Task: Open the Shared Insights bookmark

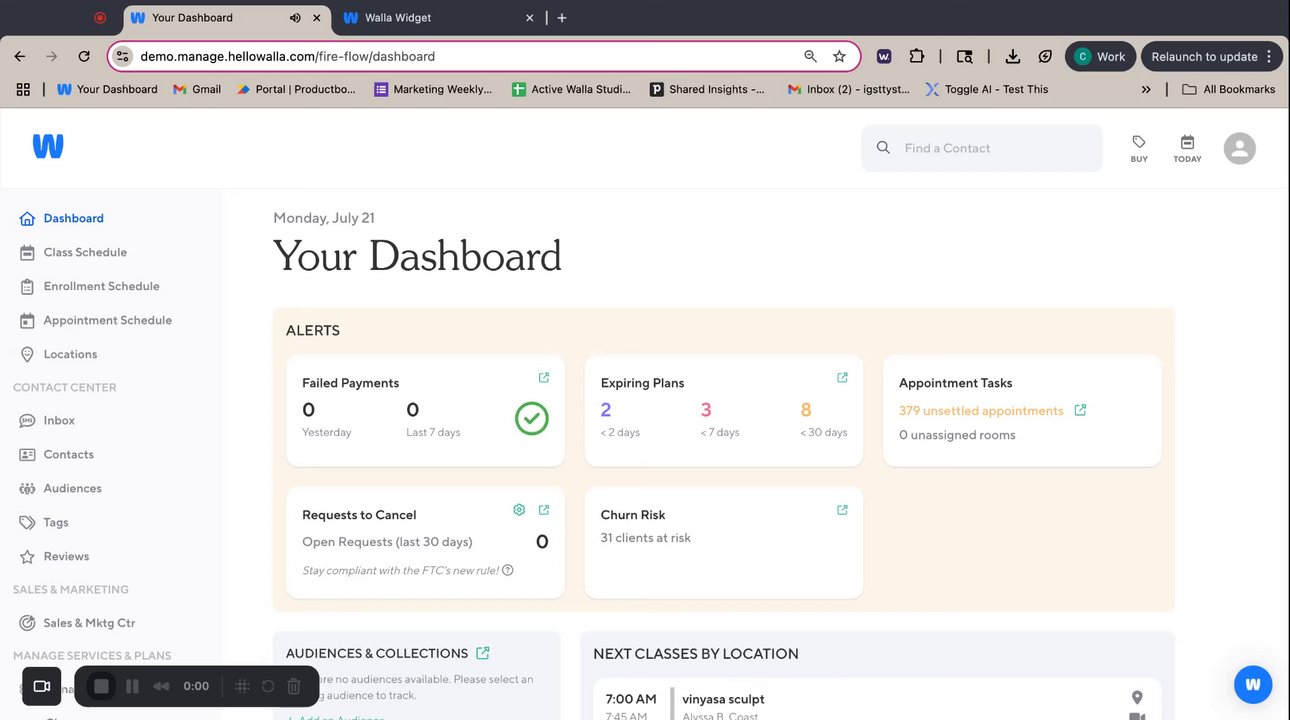Action: click(708, 89)
